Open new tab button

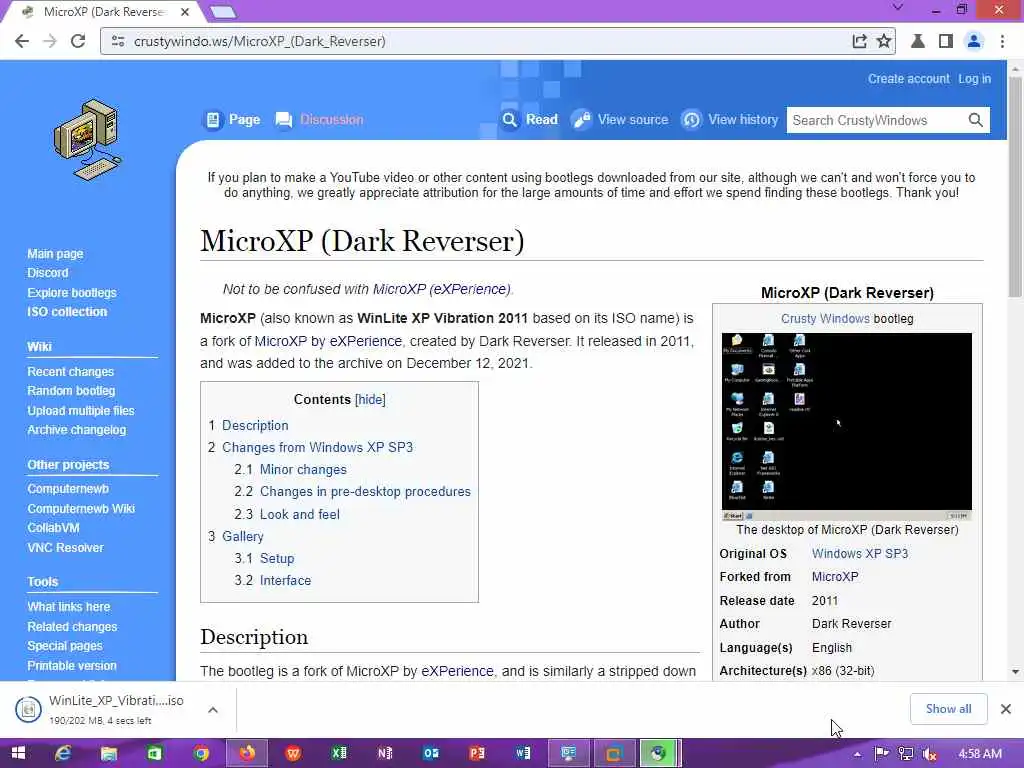tap(223, 12)
